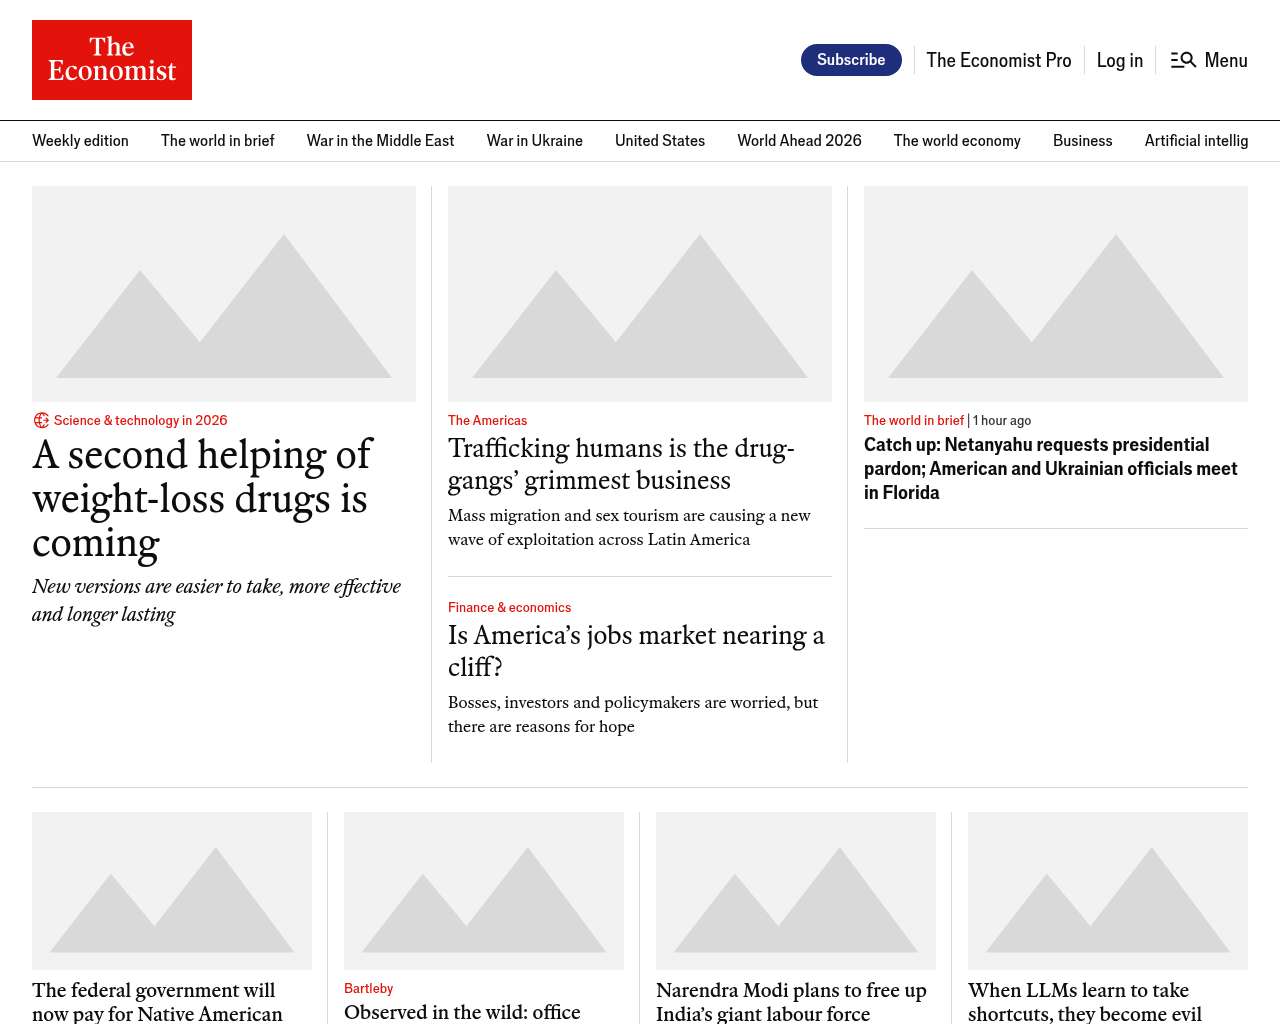Open The Americas section label
Image resolution: width=1280 pixels, height=1024 pixels.
point(487,421)
